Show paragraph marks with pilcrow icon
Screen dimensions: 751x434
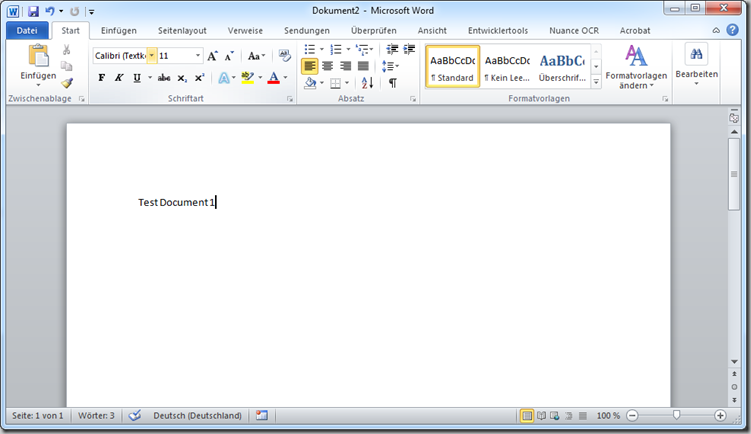pyautogui.click(x=393, y=83)
